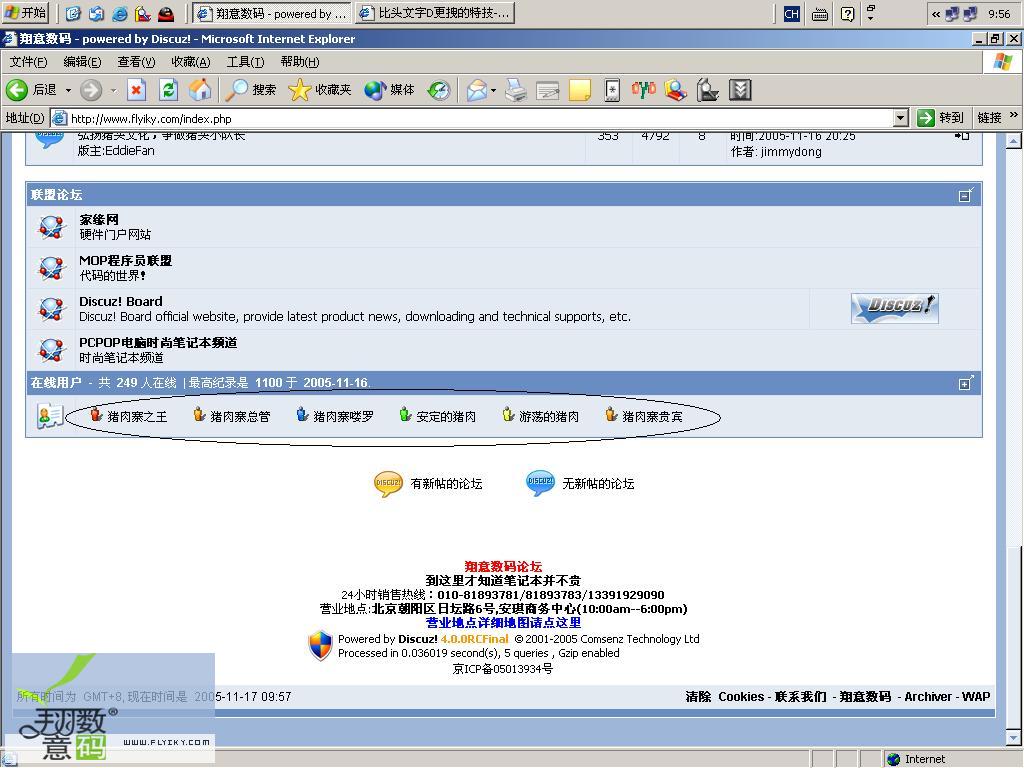Open the Archiver footer link
The image size is (1024, 768).
(928, 697)
